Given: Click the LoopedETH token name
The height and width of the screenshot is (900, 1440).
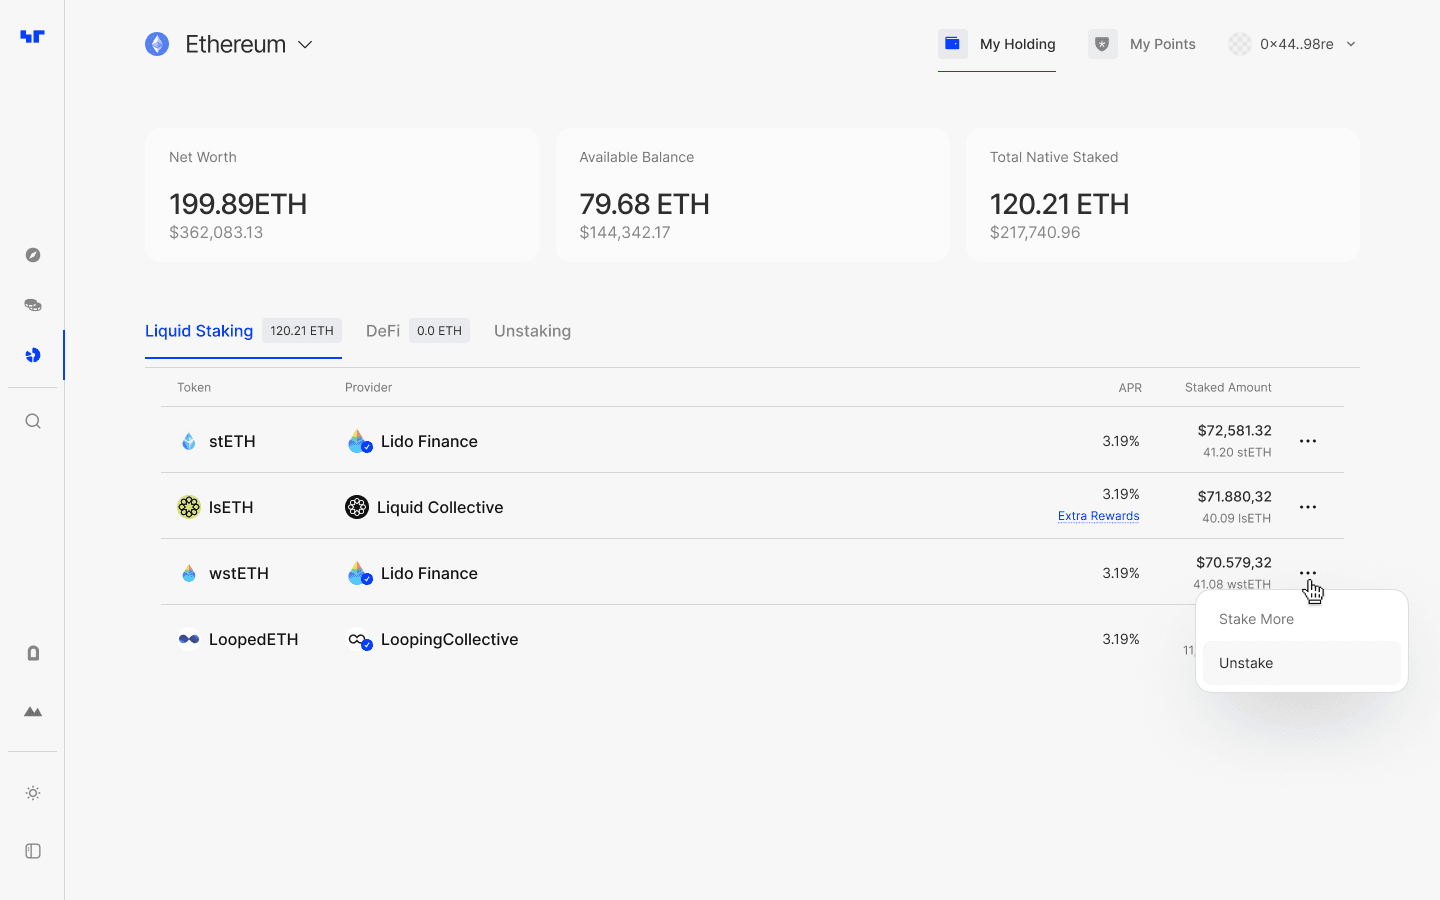Looking at the screenshot, I should [x=253, y=639].
